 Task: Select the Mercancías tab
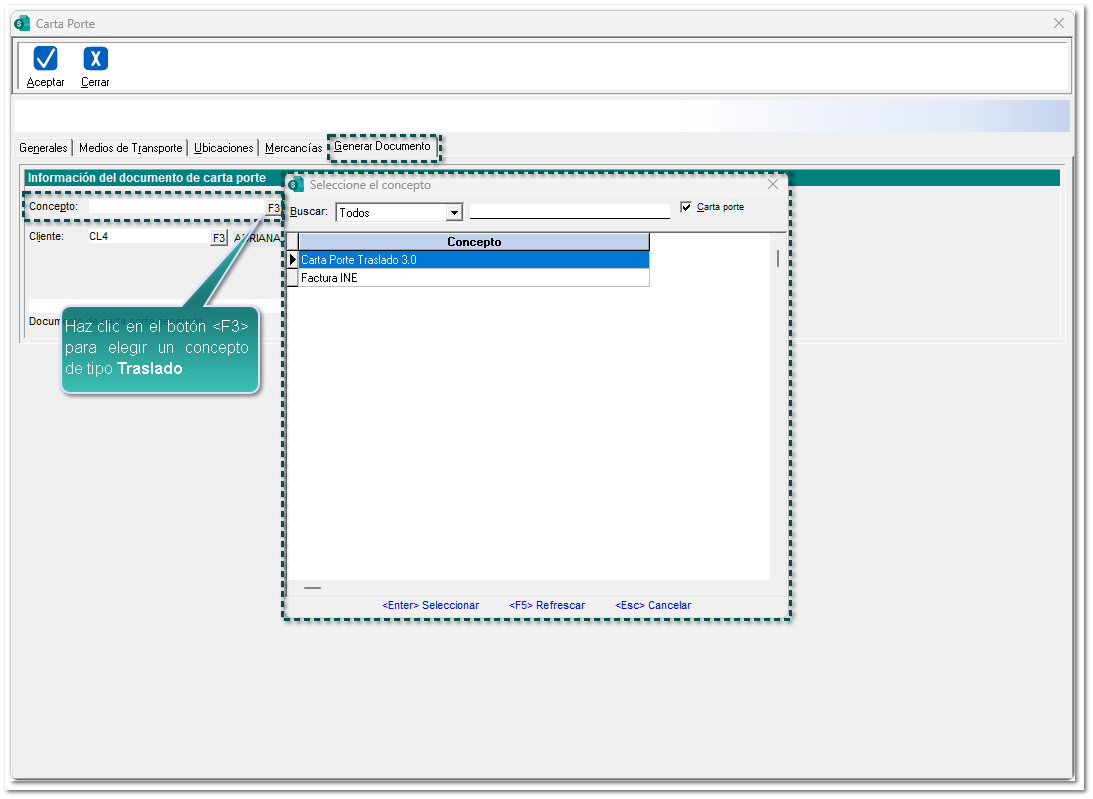(x=293, y=148)
